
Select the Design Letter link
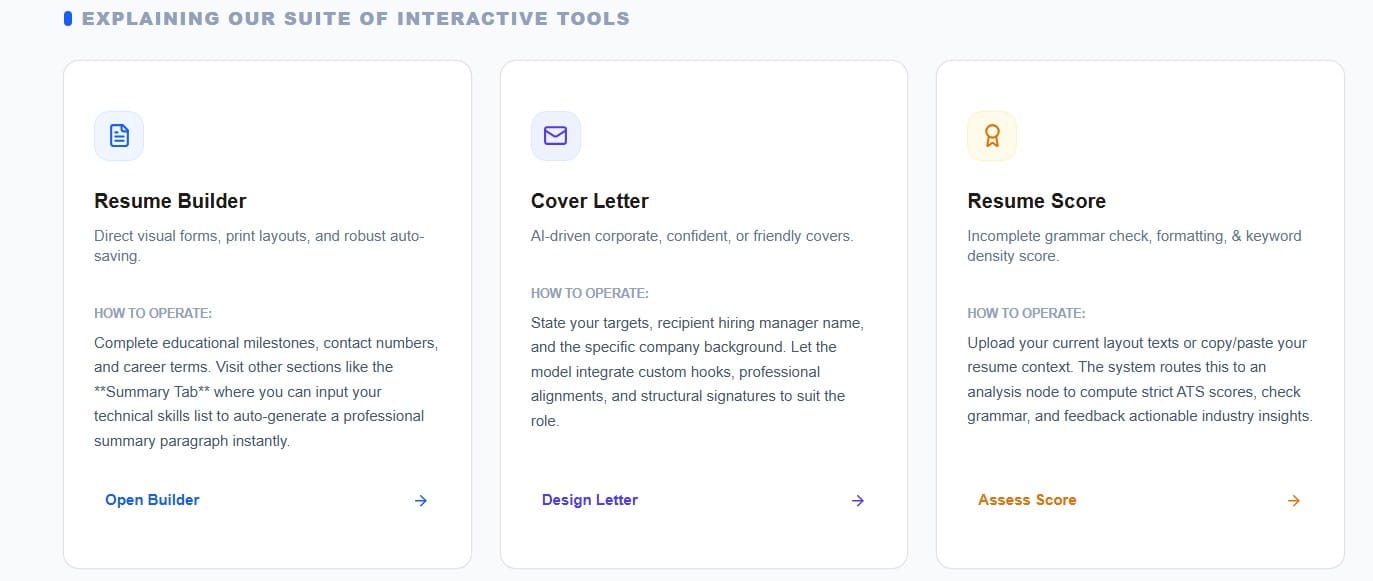pos(590,500)
